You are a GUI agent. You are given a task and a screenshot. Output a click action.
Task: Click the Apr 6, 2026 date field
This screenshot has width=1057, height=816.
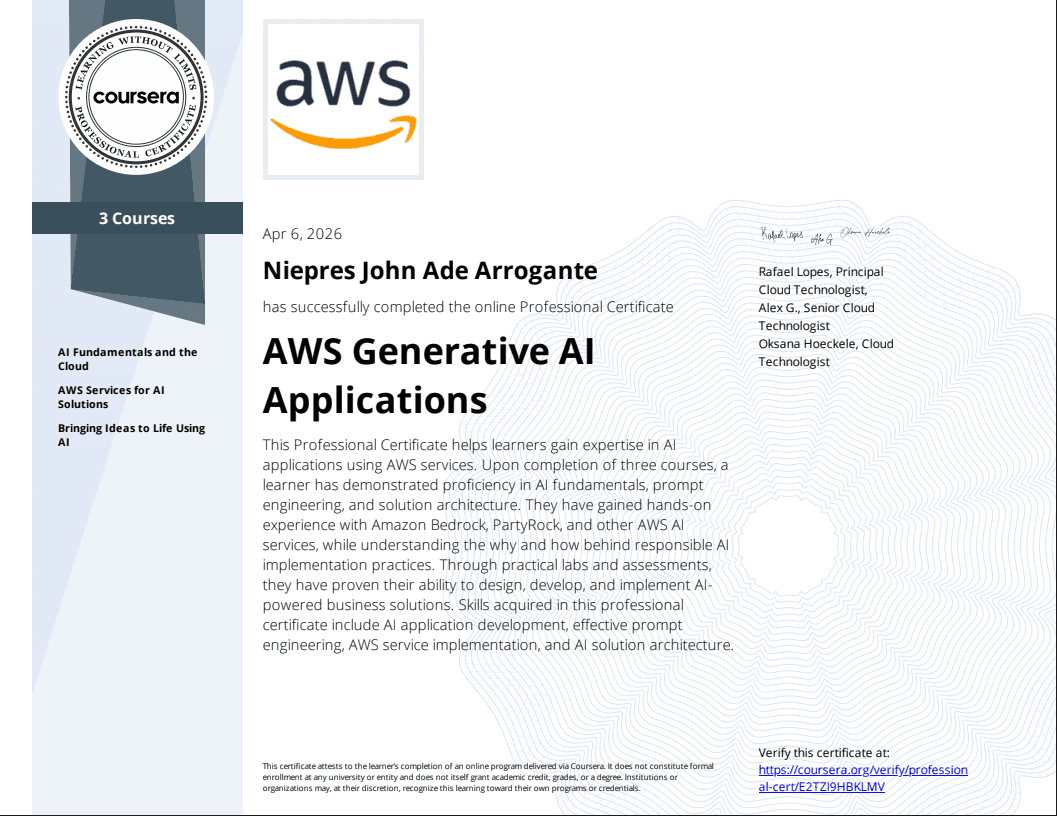coord(301,234)
